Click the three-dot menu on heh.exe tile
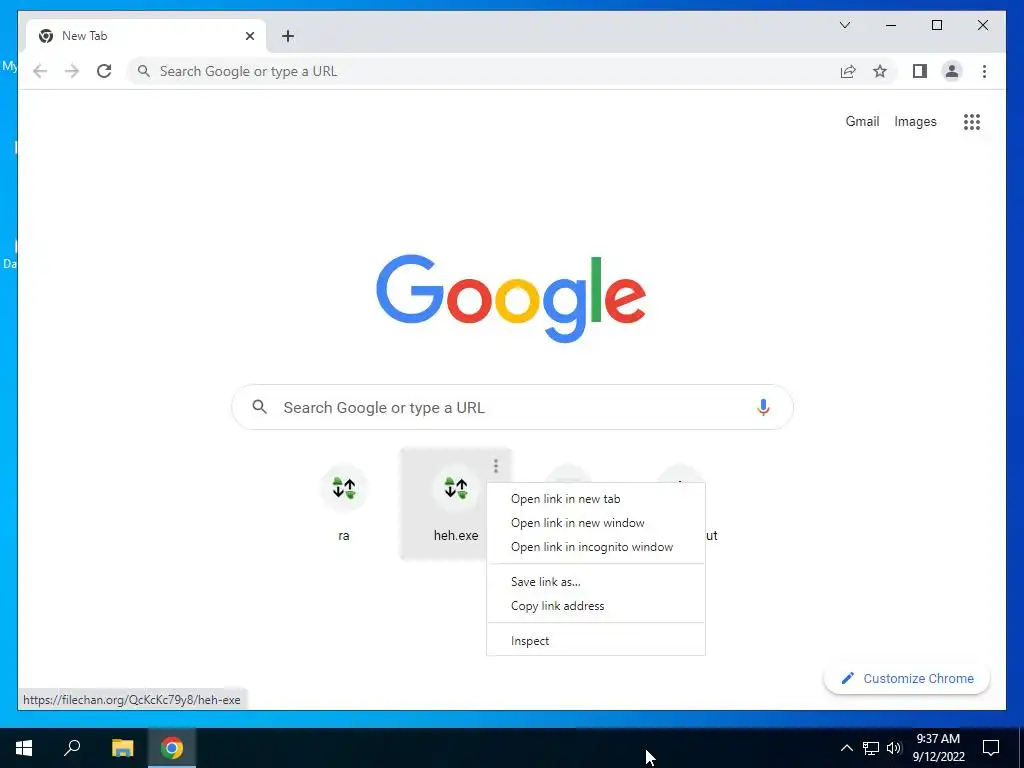The image size is (1024, 768). (496, 466)
